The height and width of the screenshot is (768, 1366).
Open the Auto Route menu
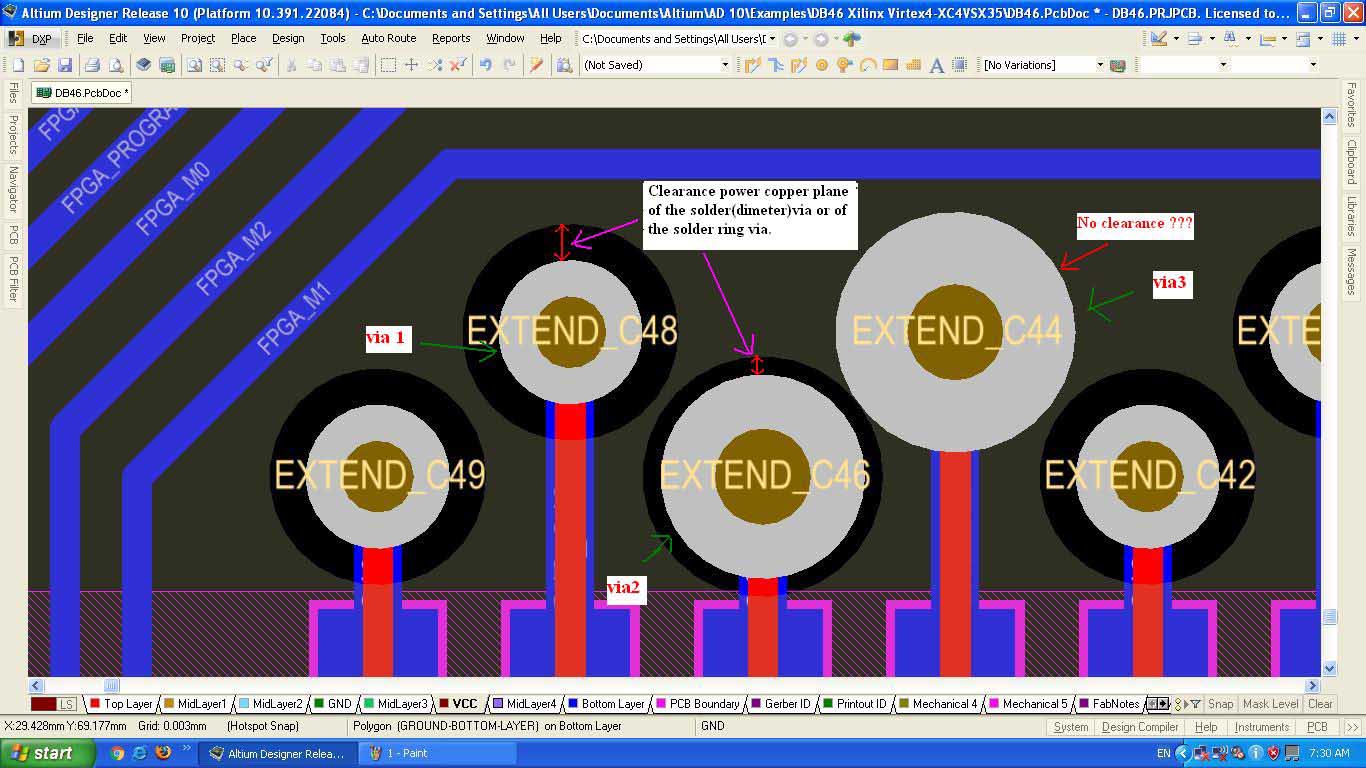coord(388,38)
